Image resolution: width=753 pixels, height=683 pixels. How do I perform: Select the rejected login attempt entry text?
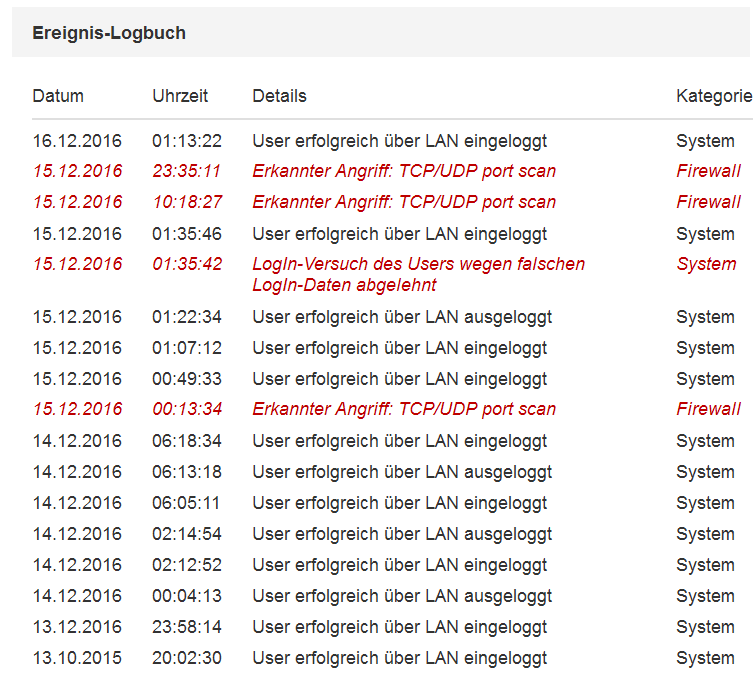[x=418, y=274]
